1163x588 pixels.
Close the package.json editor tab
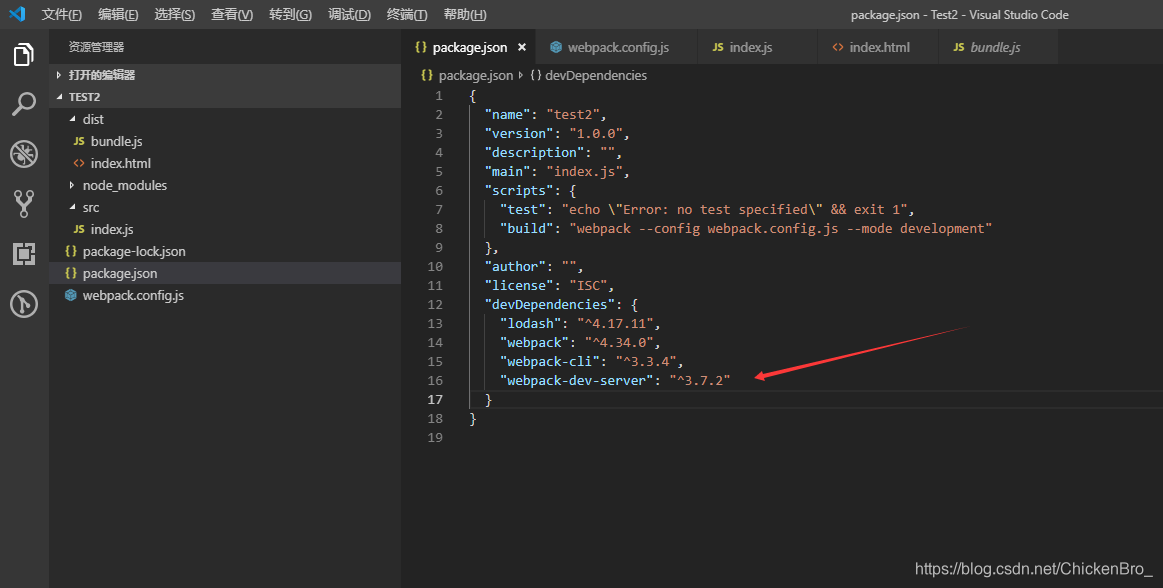(x=522, y=47)
